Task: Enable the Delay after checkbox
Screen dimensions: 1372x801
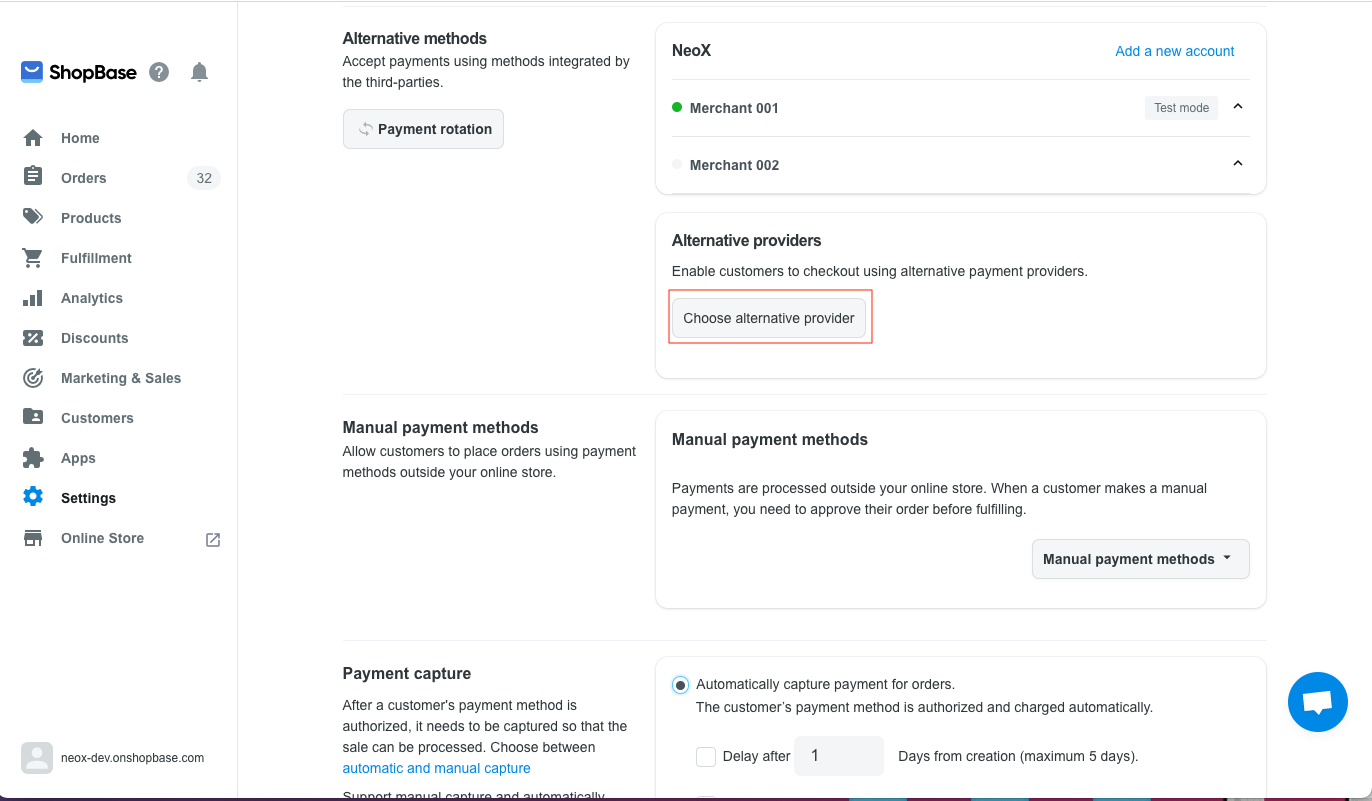Action: 706,756
